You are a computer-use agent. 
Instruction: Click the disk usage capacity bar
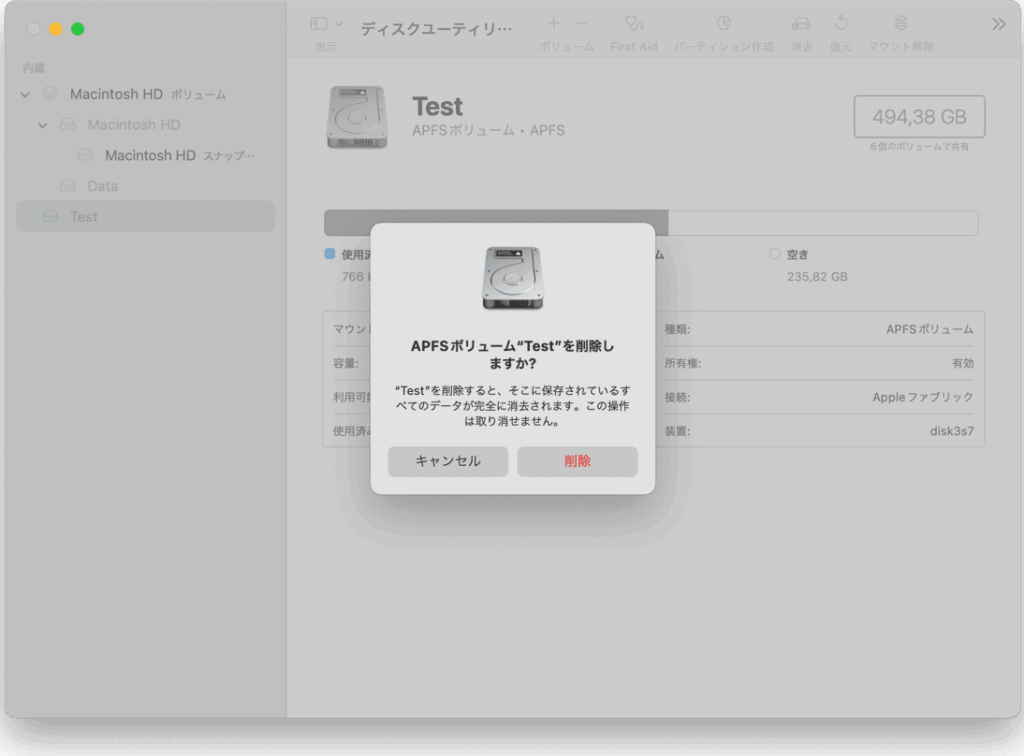click(650, 223)
